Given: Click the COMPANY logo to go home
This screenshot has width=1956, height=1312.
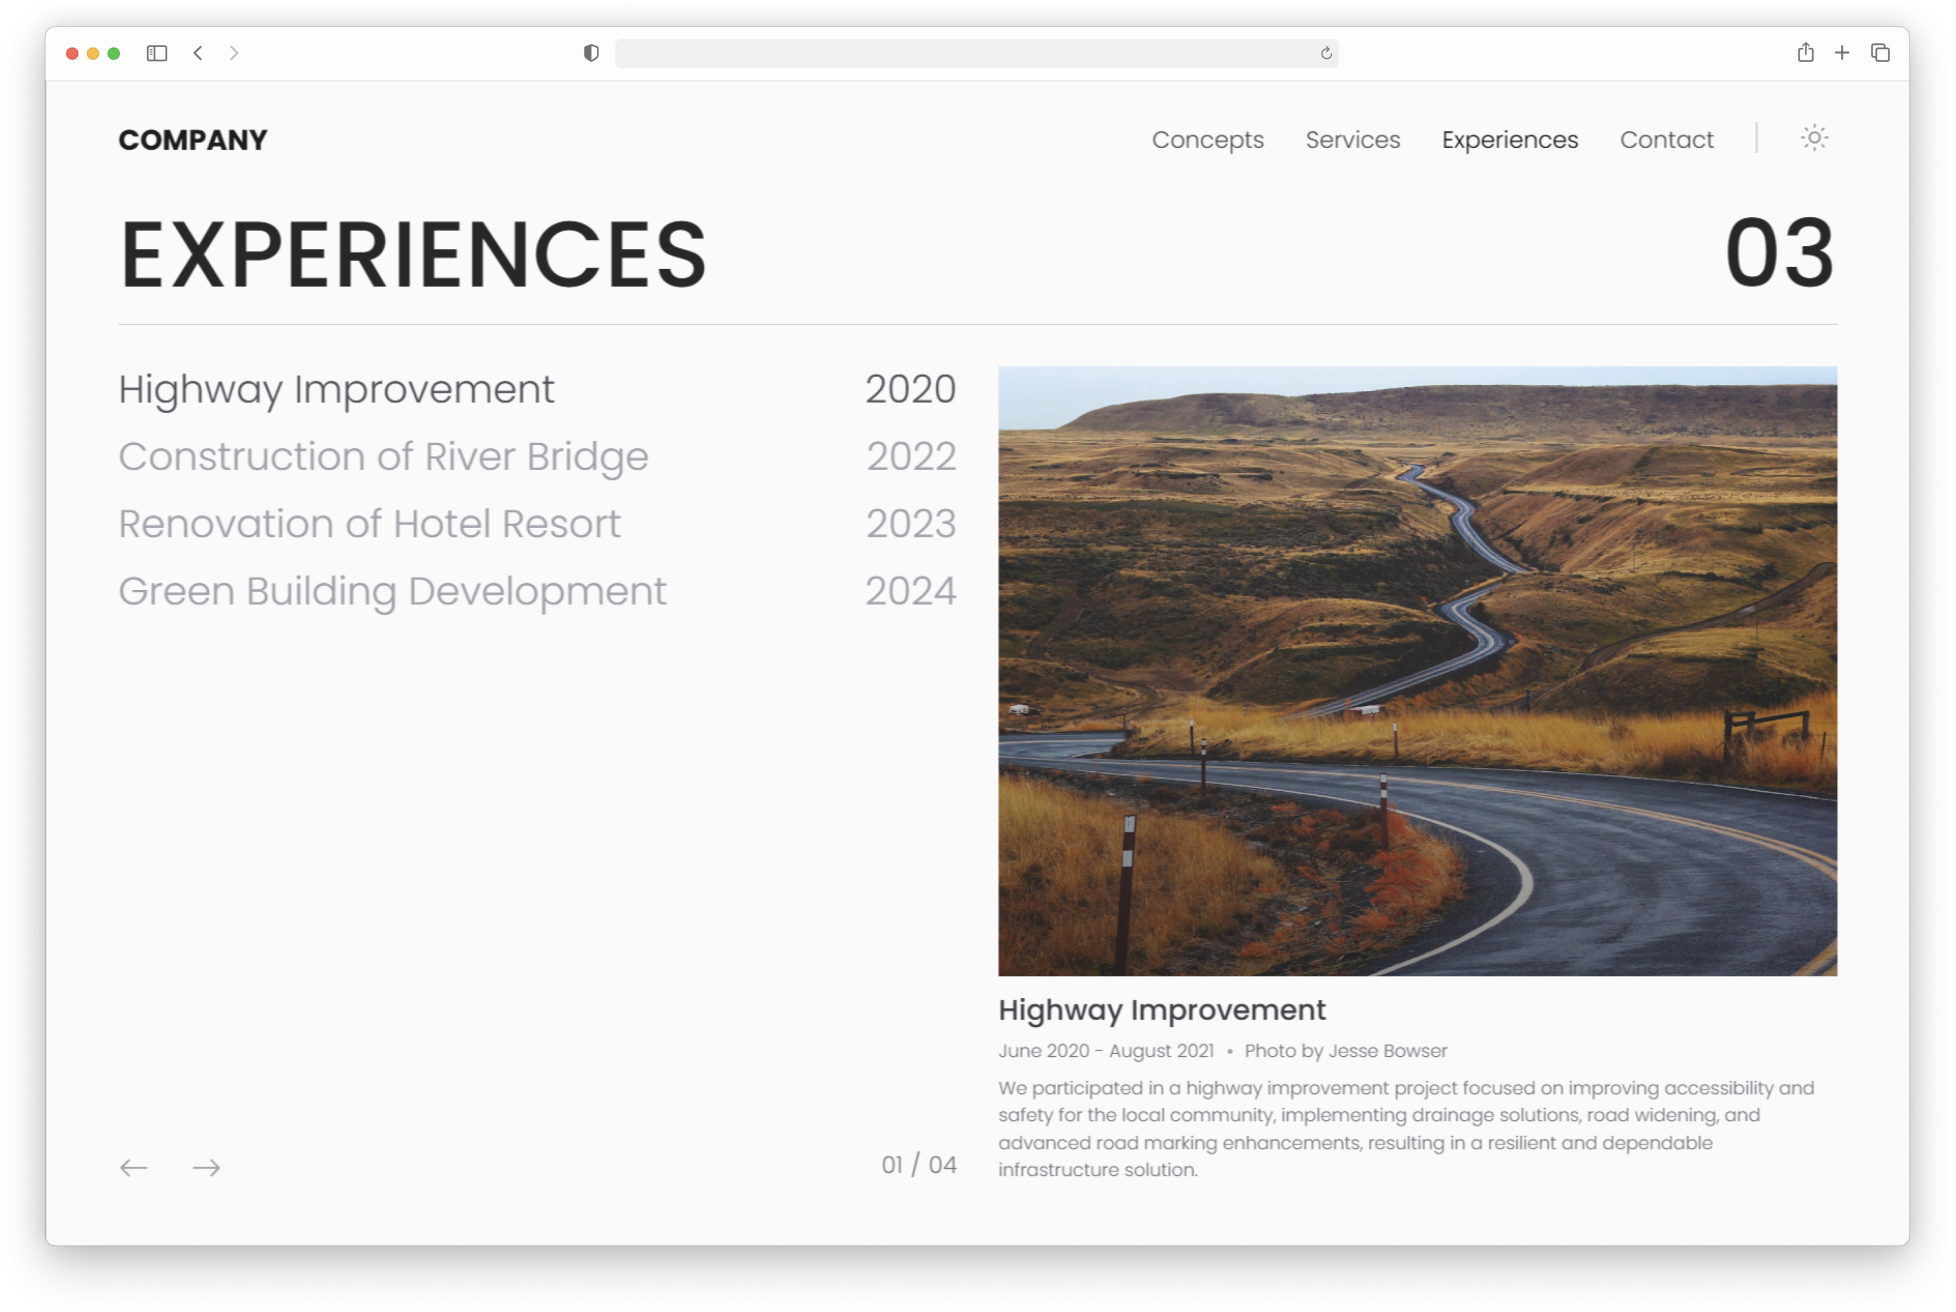Looking at the screenshot, I should (192, 140).
